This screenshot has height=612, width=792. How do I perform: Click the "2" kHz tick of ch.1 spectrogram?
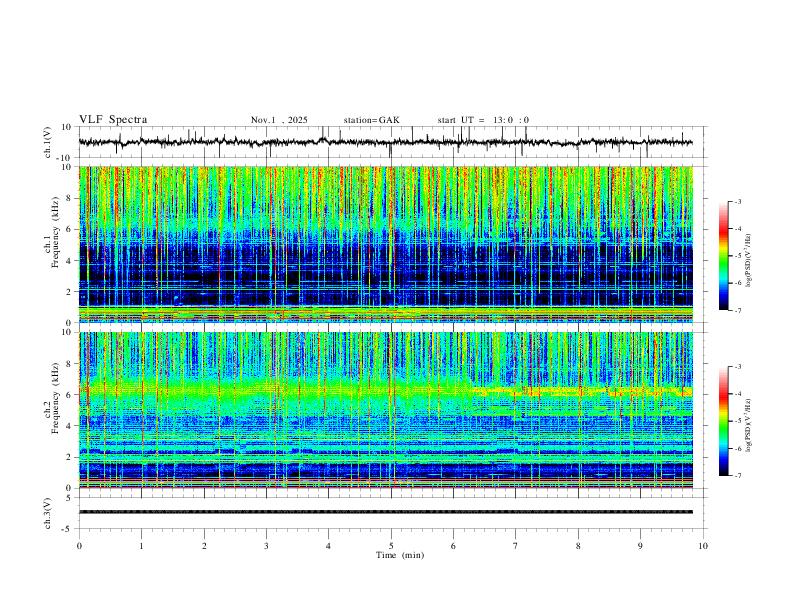pyautogui.click(x=70, y=292)
